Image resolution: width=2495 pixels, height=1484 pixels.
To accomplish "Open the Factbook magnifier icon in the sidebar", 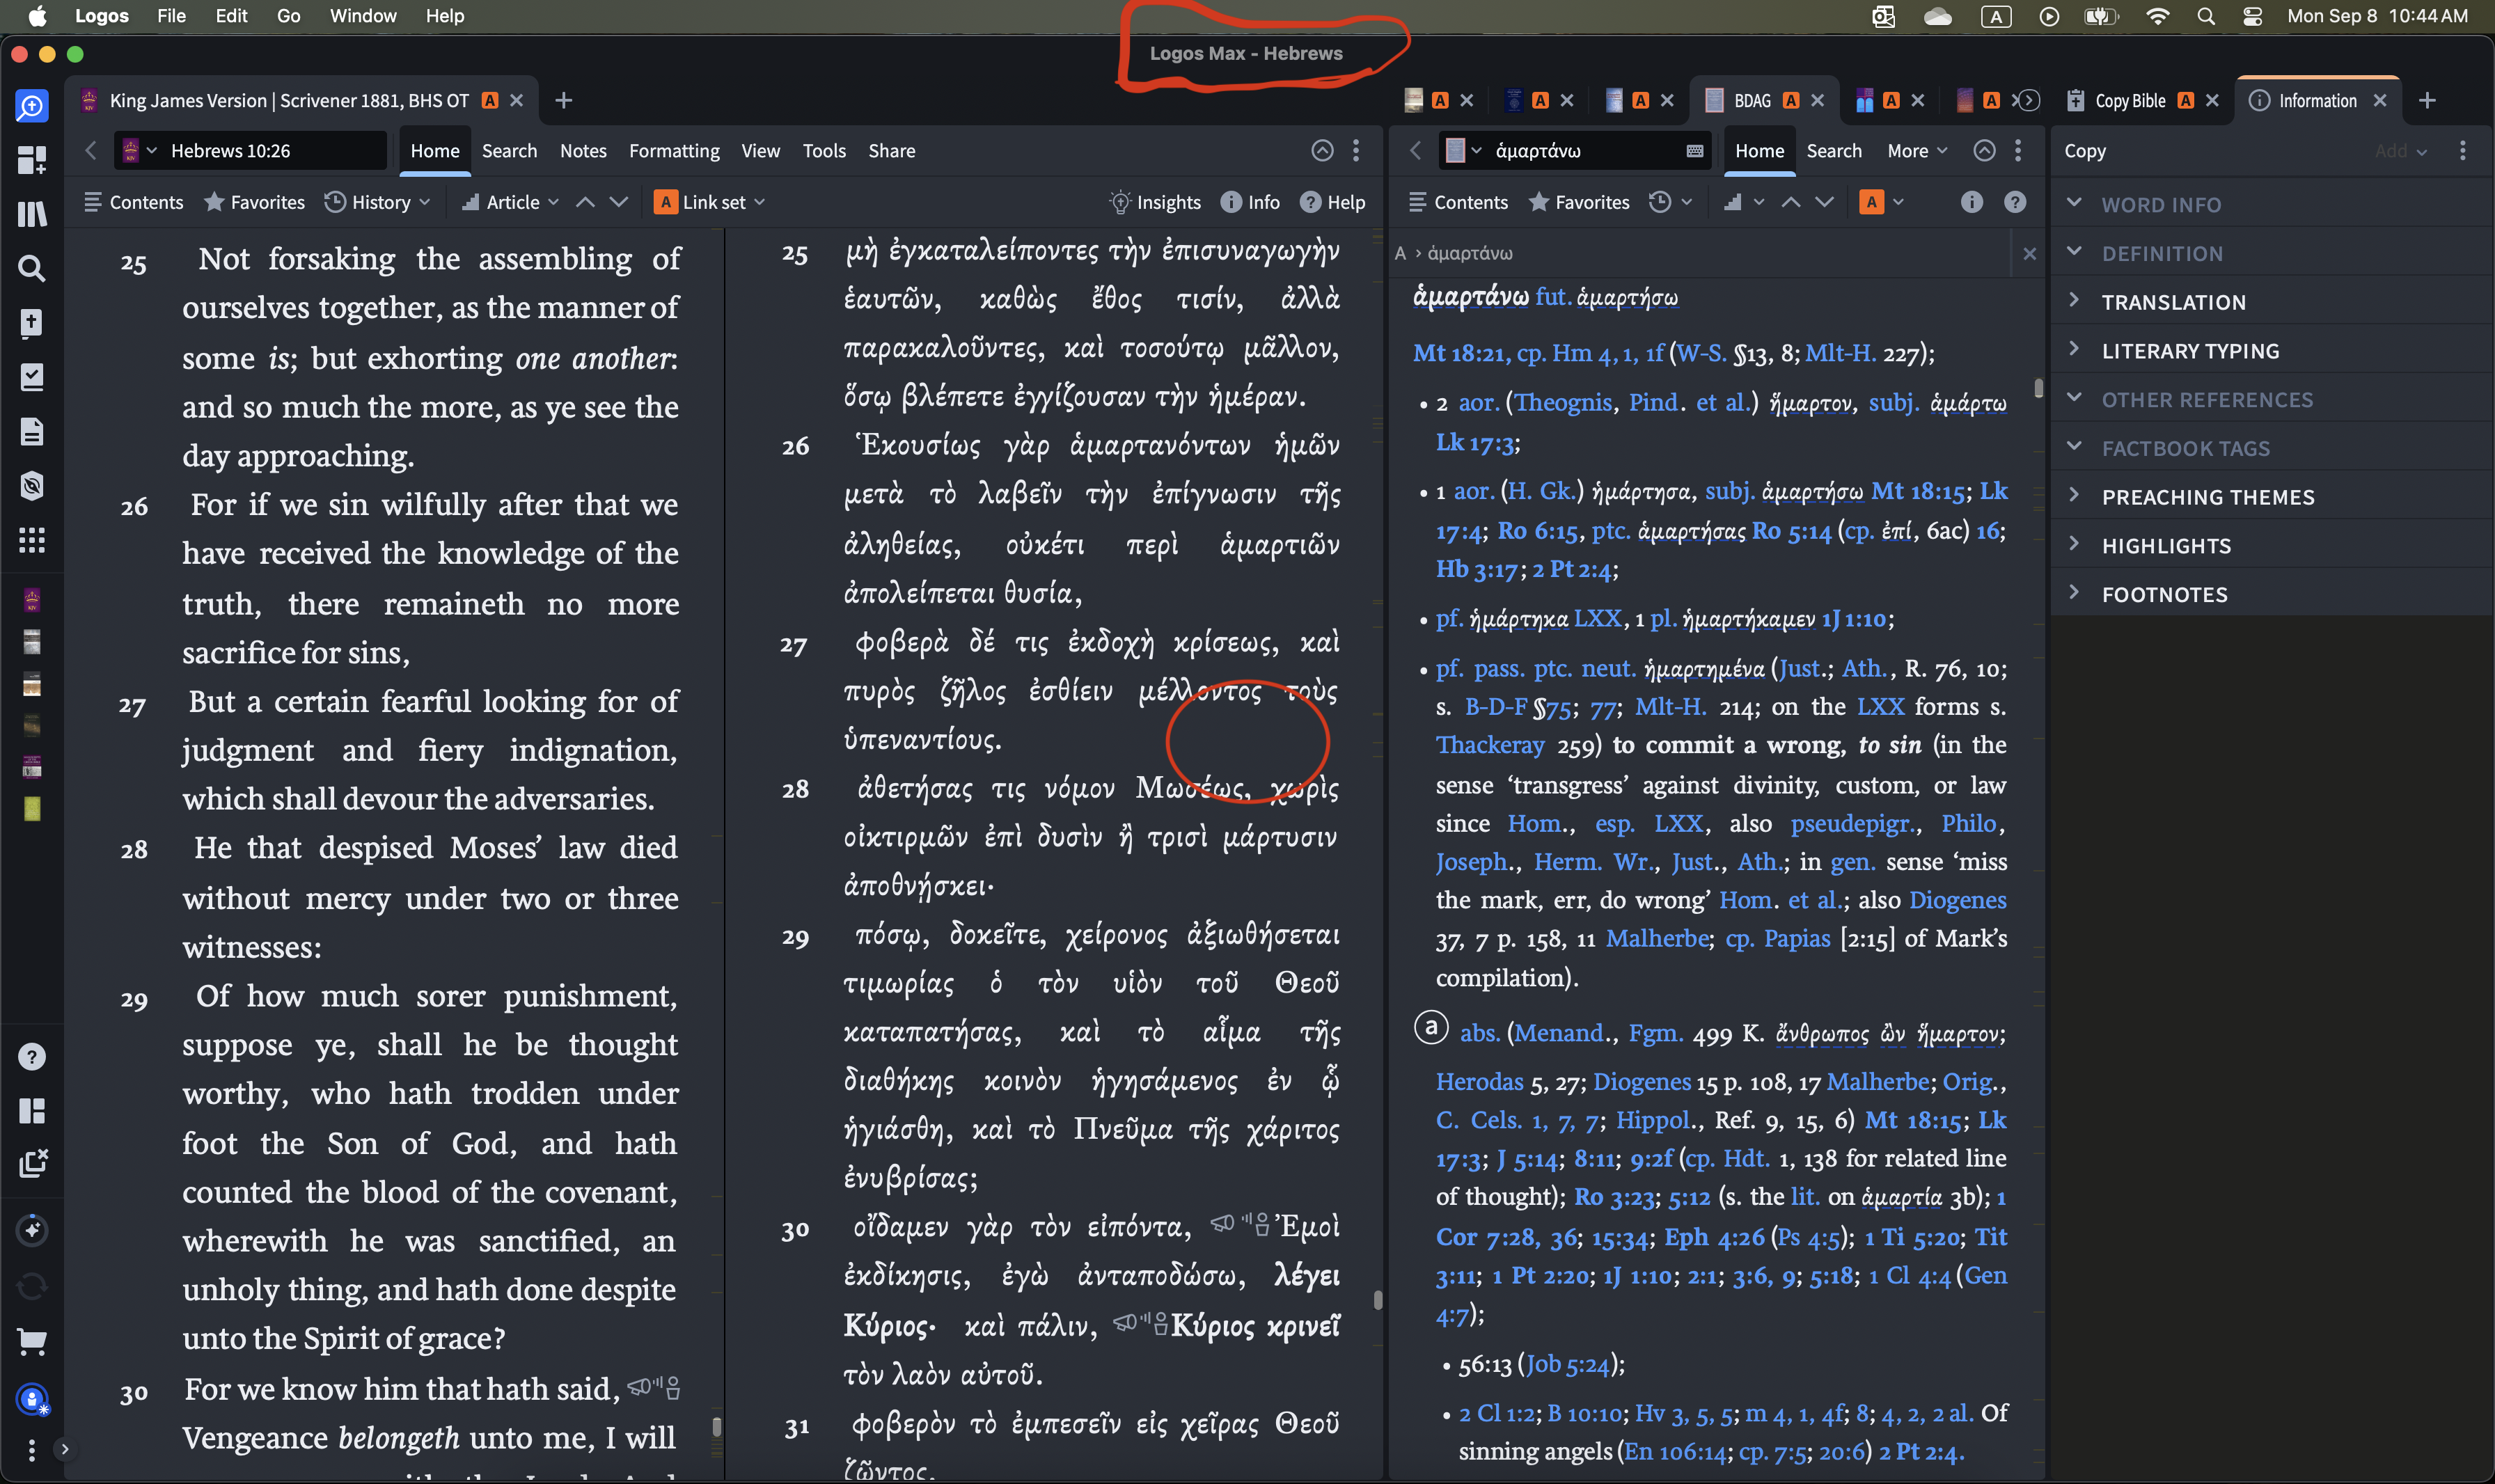I will tap(32, 106).
